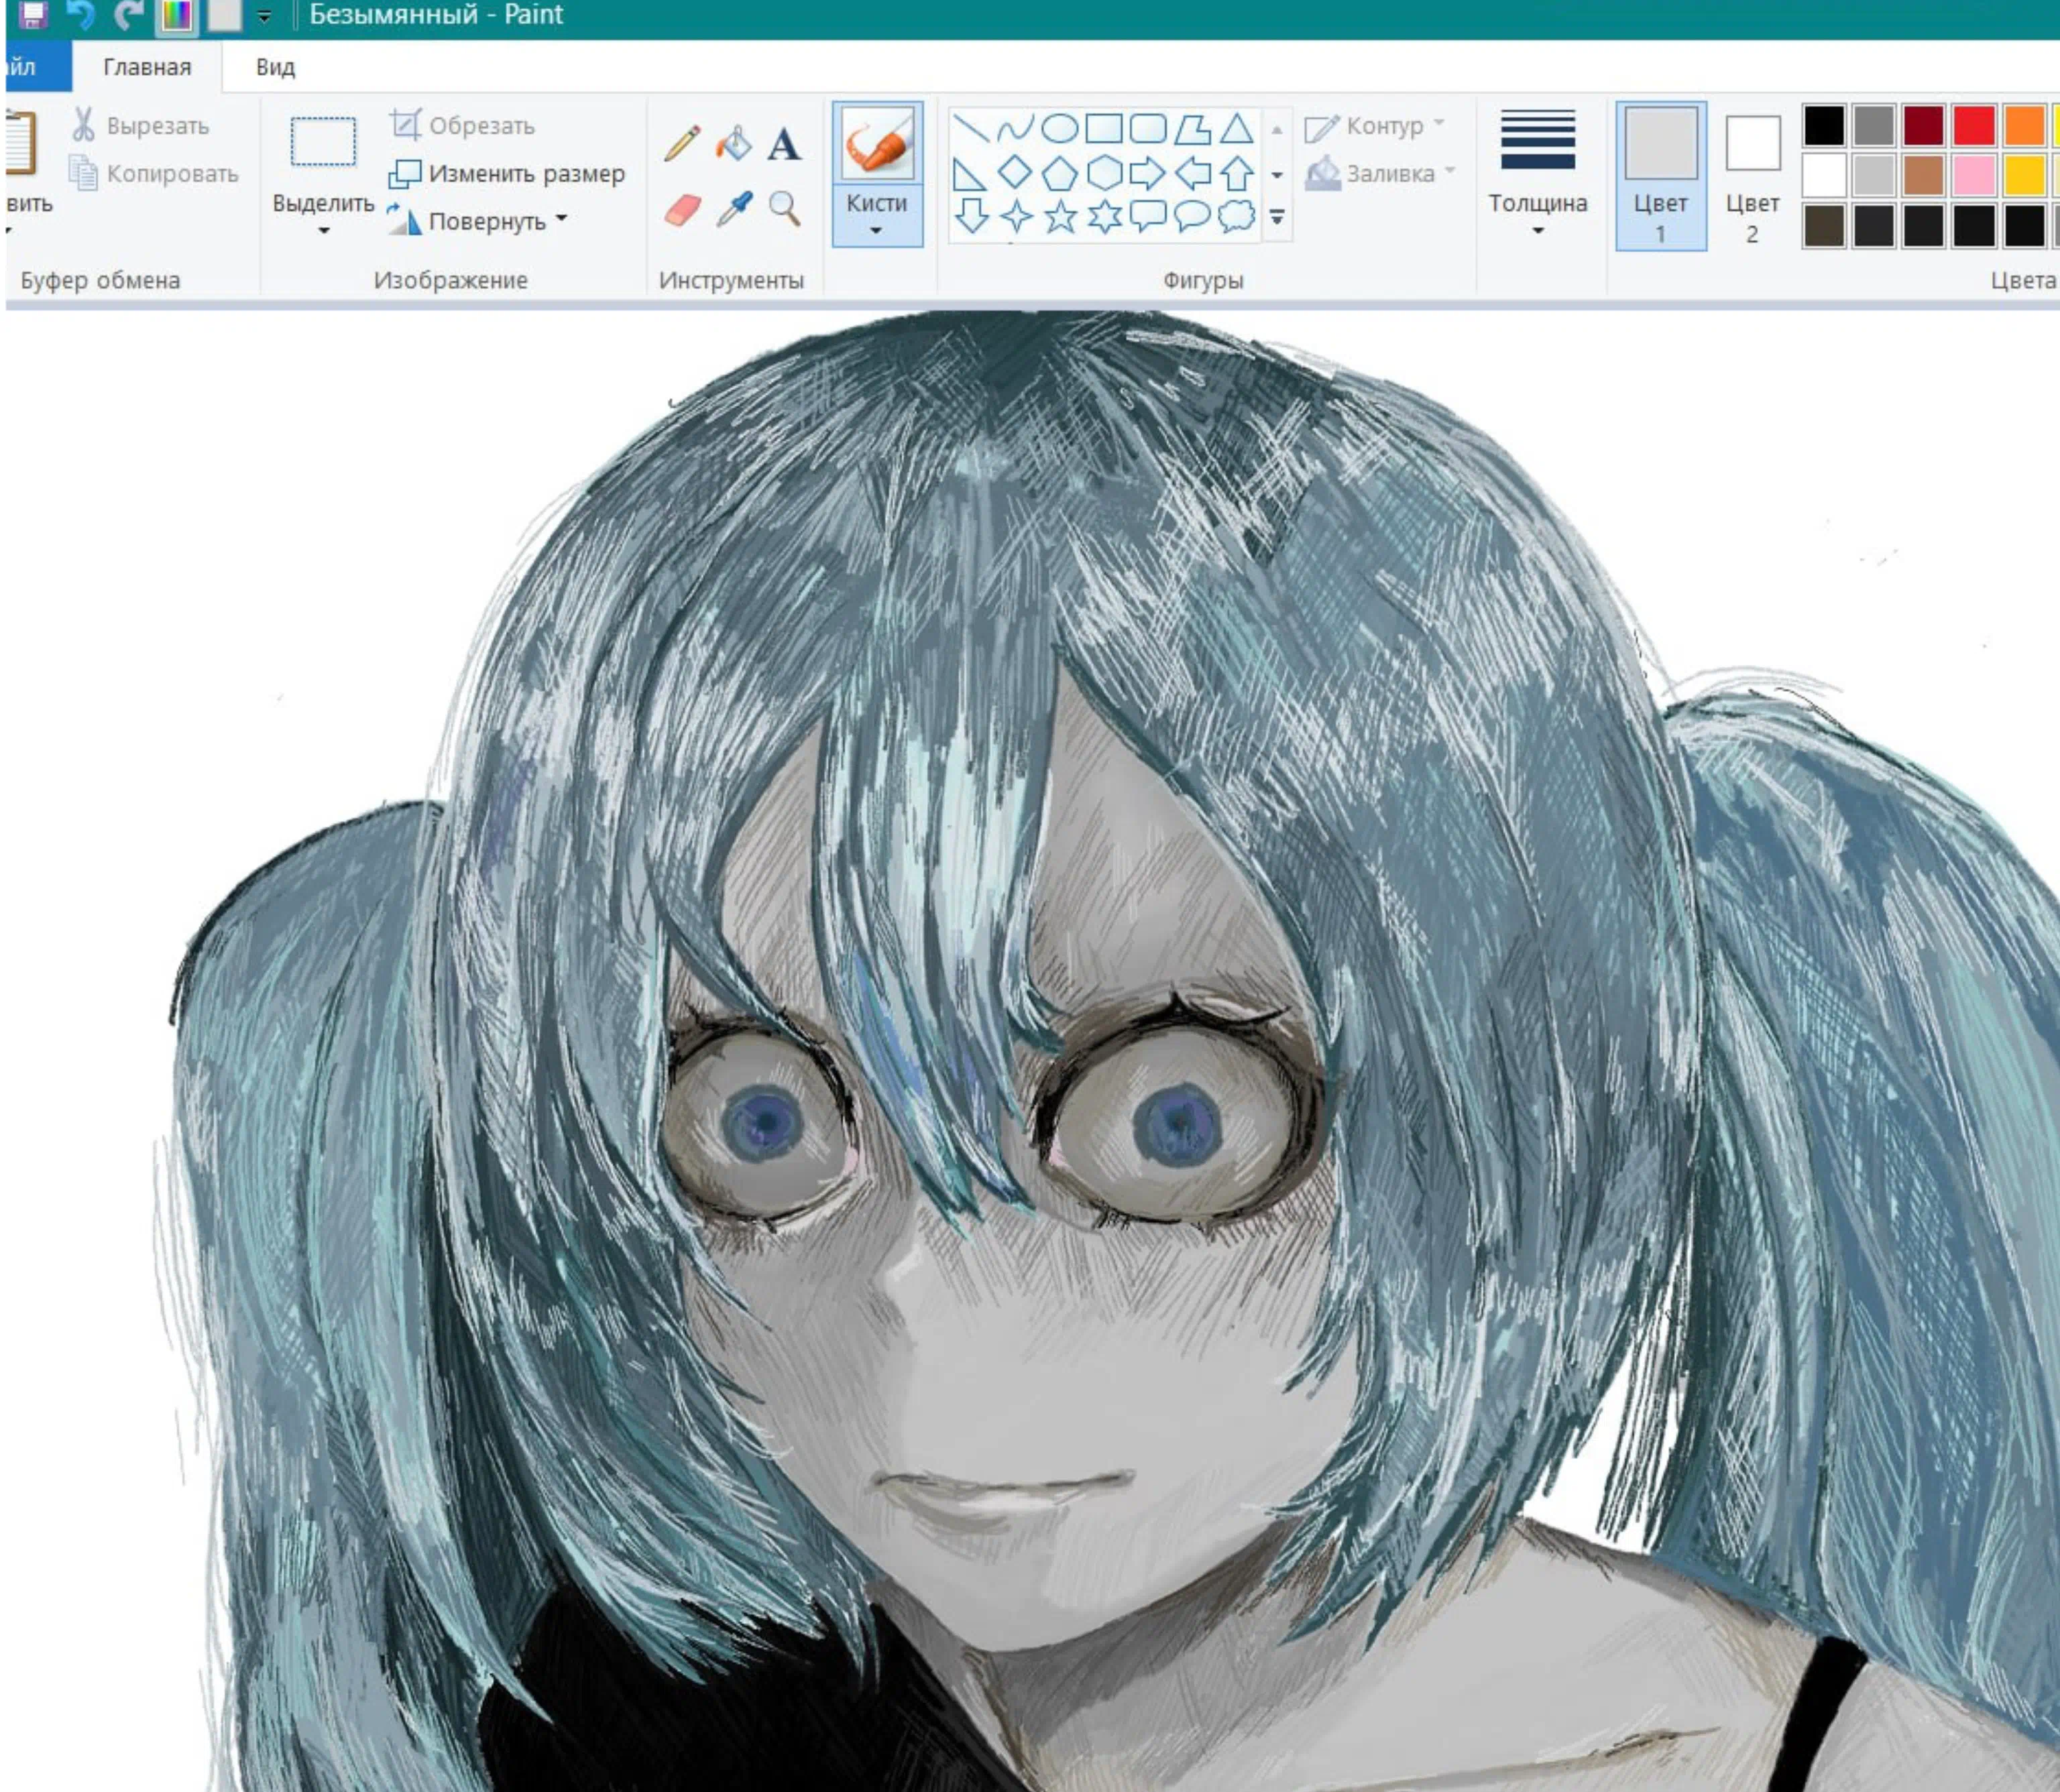Screen dimensions: 2060x1792
Task: Choose the Rectangle shape
Action: [x=1103, y=128]
